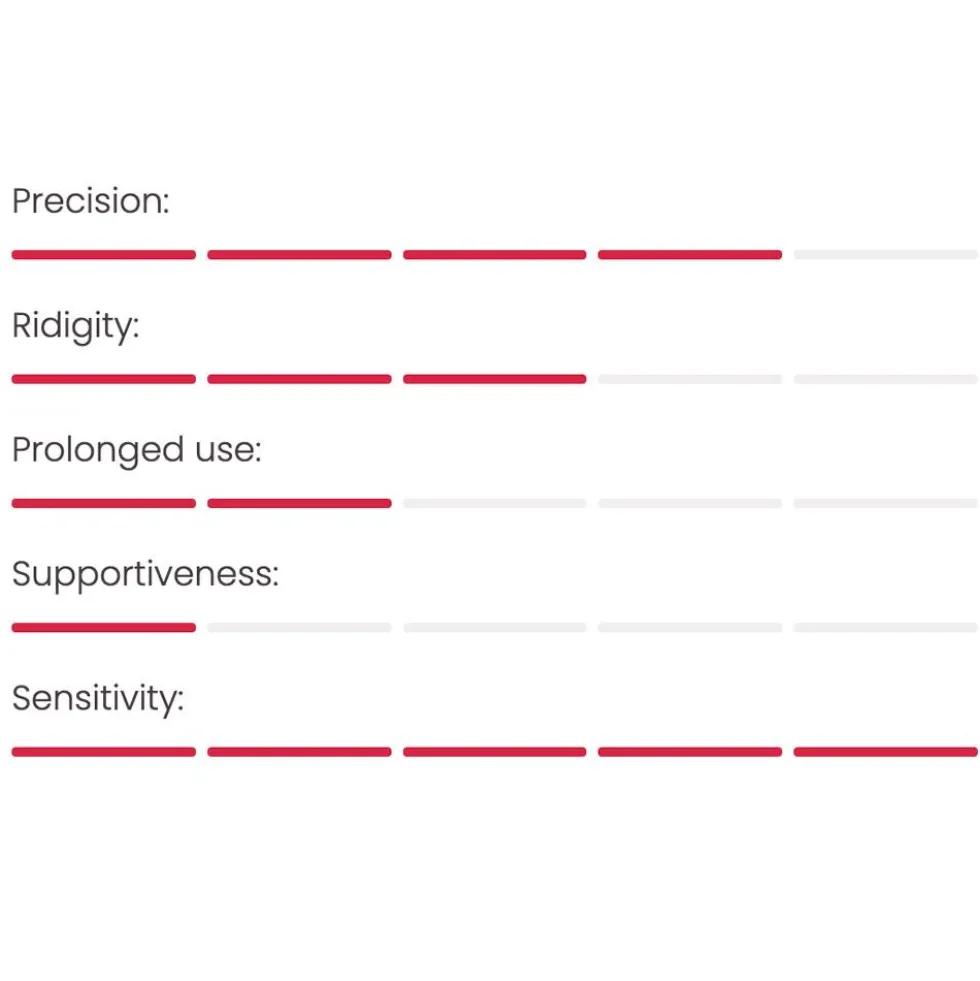Viewport: 980px width, 981px height.
Task: Click the third Ridigity rating segment
Action: pos(494,379)
